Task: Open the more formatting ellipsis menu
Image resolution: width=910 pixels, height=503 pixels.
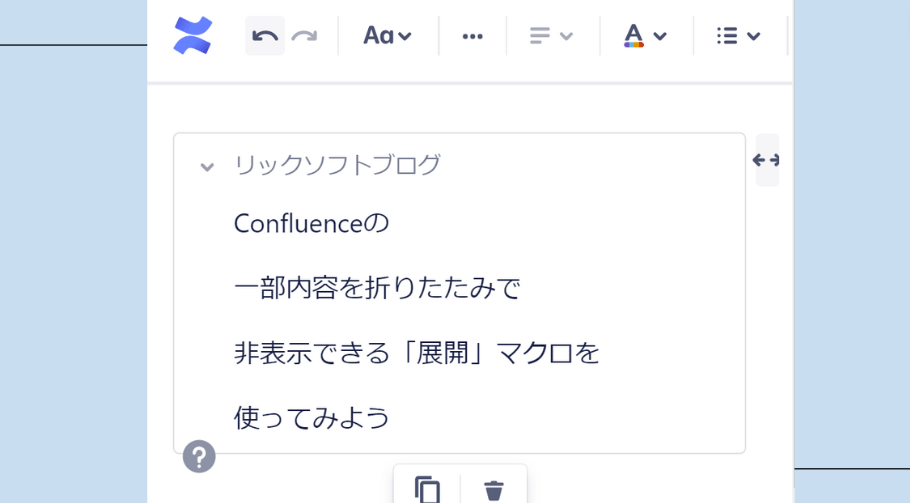Action: [473, 36]
